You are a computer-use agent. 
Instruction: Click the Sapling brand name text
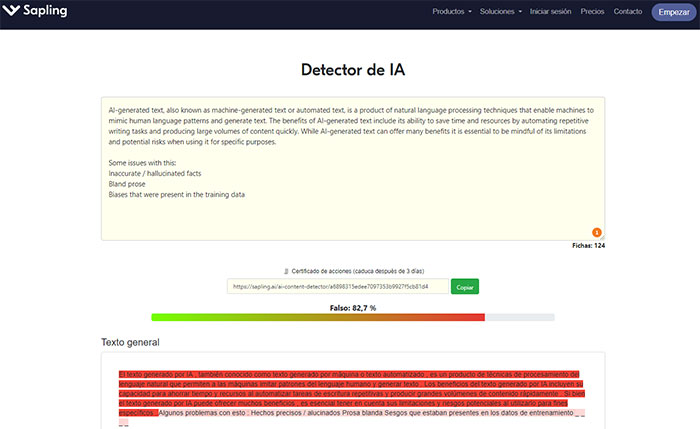click(x=45, y=13)
